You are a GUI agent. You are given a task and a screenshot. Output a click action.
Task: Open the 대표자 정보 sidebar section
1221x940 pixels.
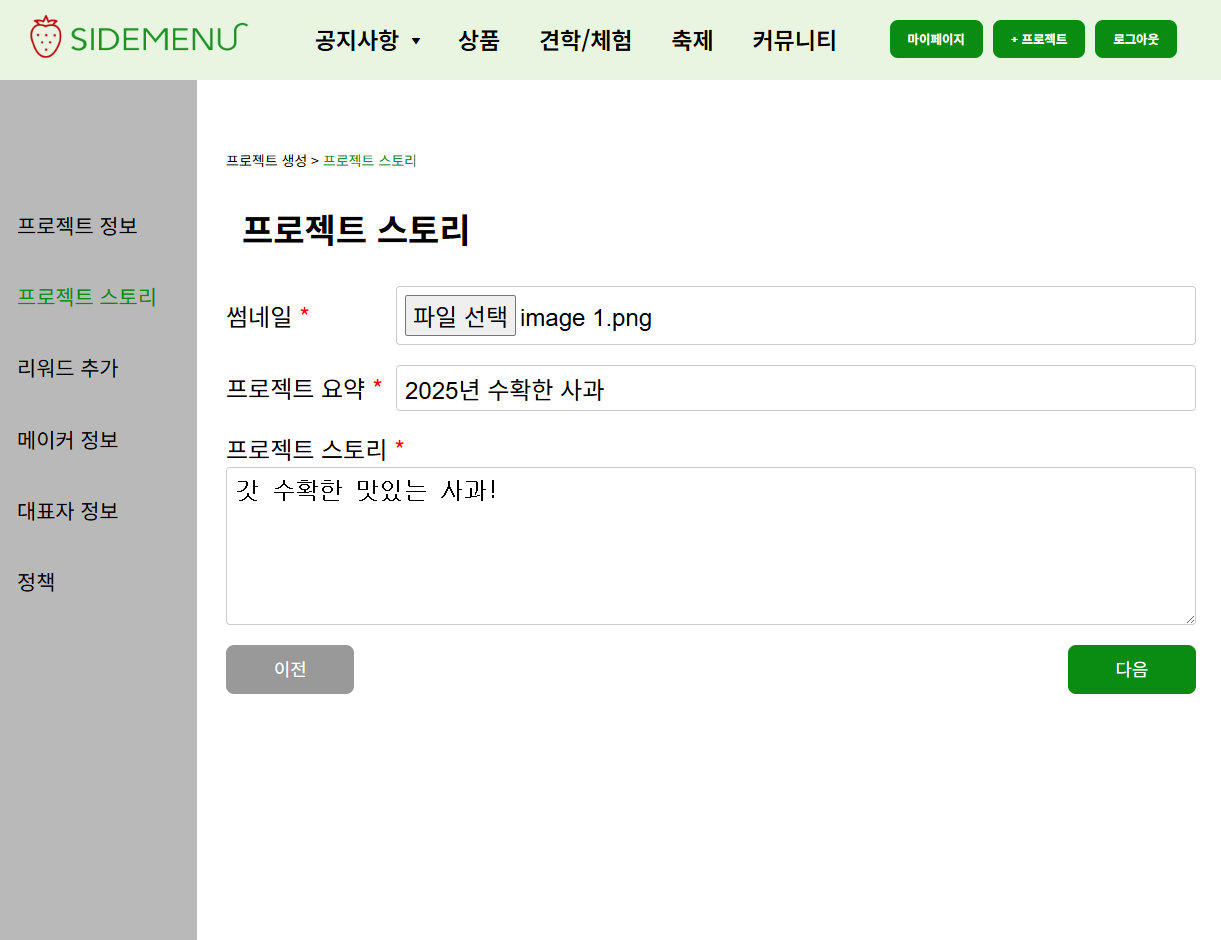coord(66,511)
